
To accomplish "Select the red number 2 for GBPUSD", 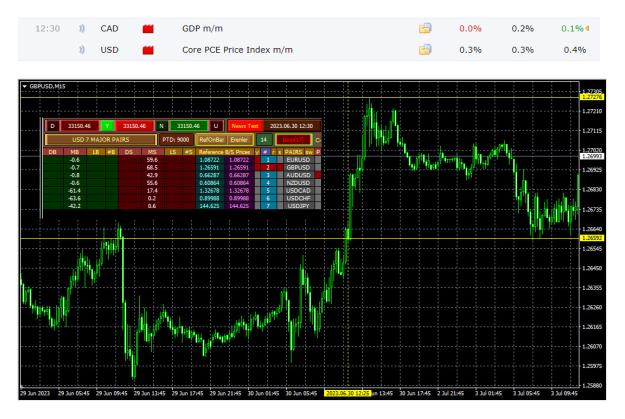I will coord(268,167).
